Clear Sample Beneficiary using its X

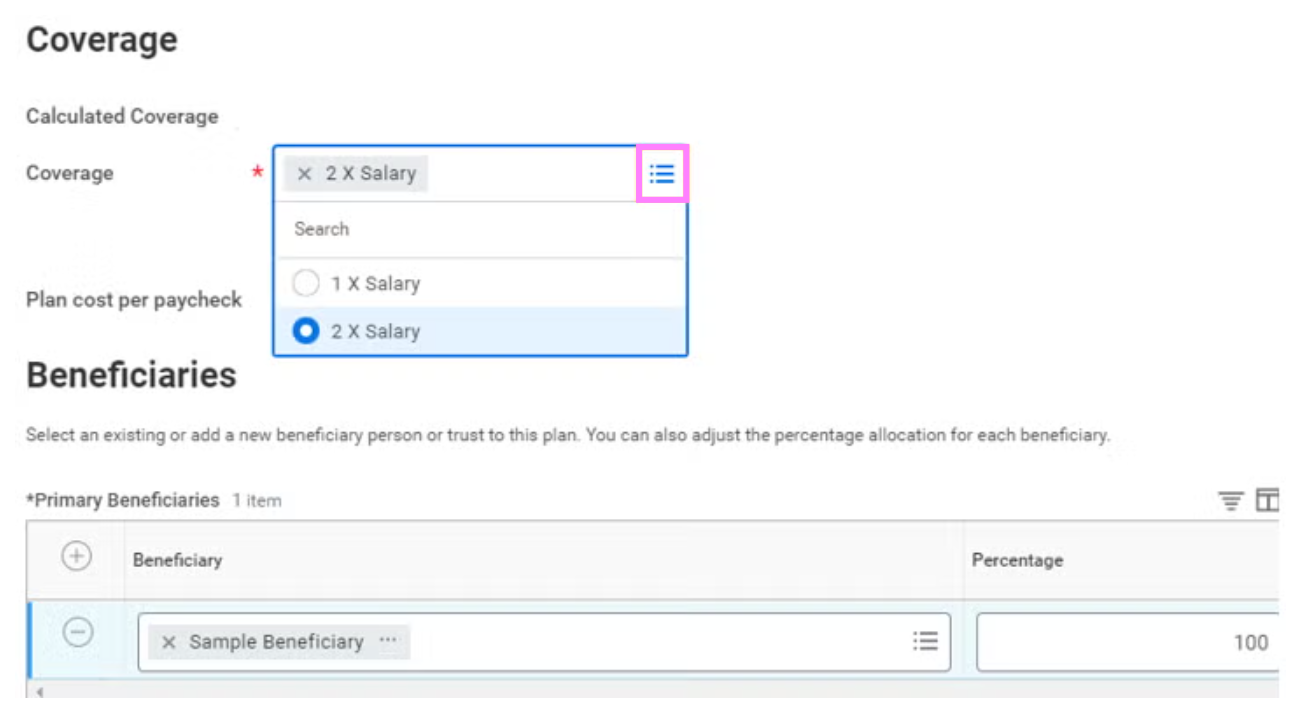pyautogui.click(x=169, y=642)
